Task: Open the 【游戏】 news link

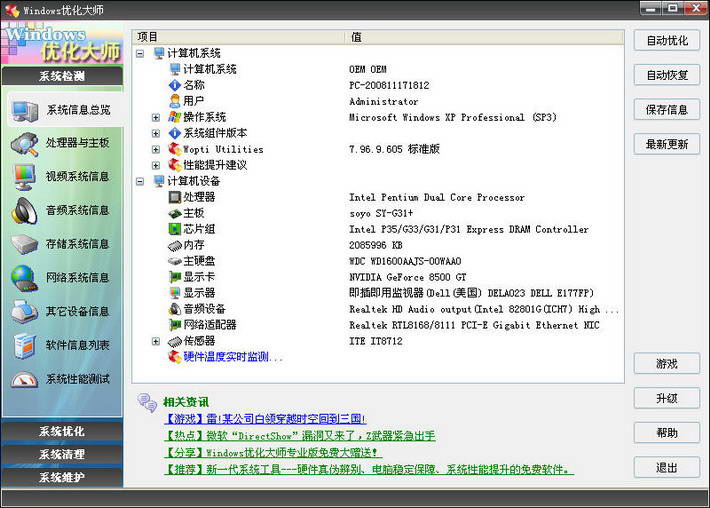Action: click(265, 419)
